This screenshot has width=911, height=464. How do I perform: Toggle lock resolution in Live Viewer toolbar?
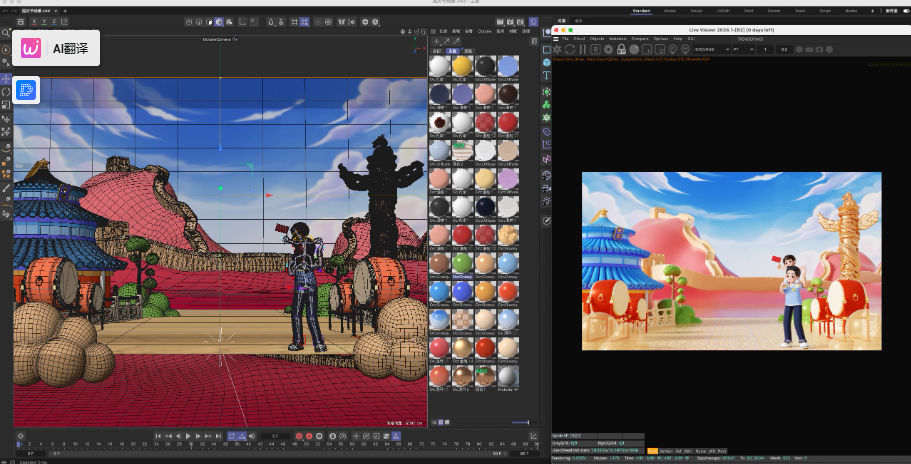621,48
